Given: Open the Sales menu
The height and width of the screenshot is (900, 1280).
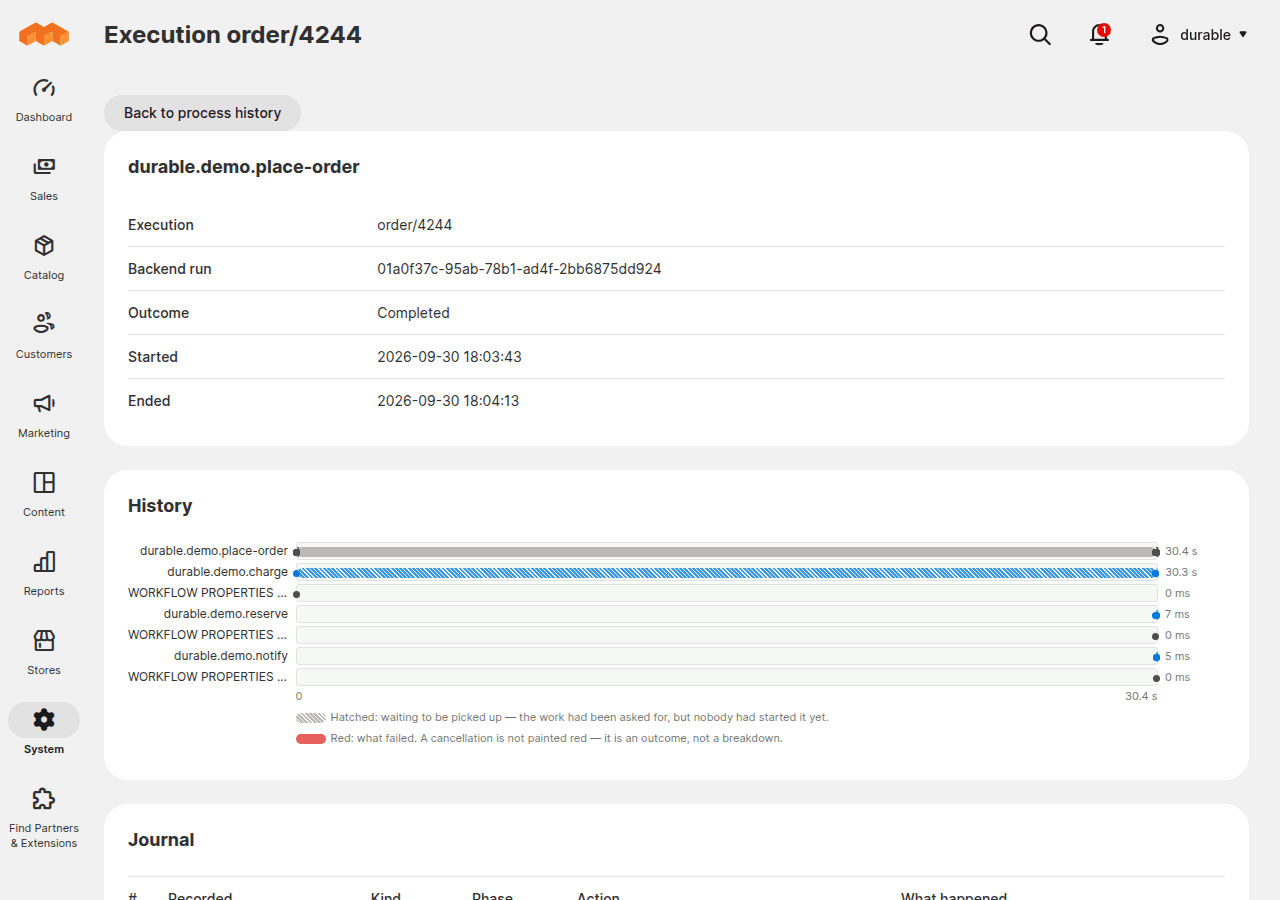Looking at the screenshot, I should 44,179.
